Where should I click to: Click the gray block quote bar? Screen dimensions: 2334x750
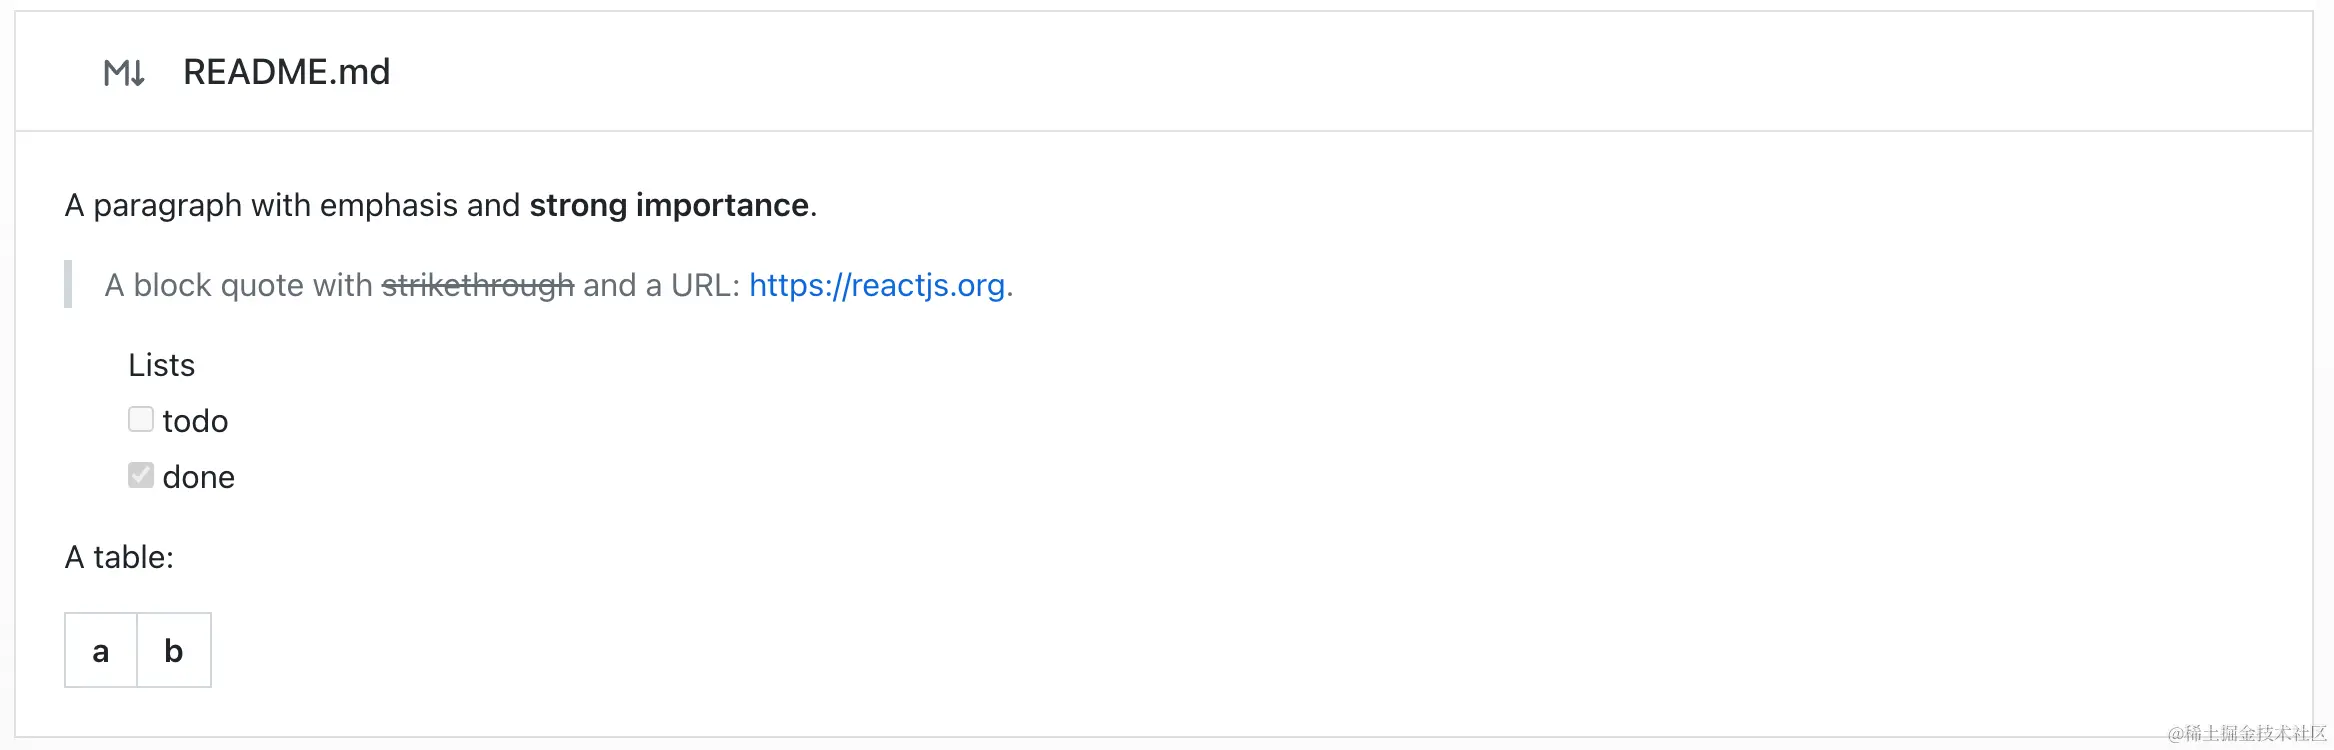pyautogui.click(x=68, y=284)
